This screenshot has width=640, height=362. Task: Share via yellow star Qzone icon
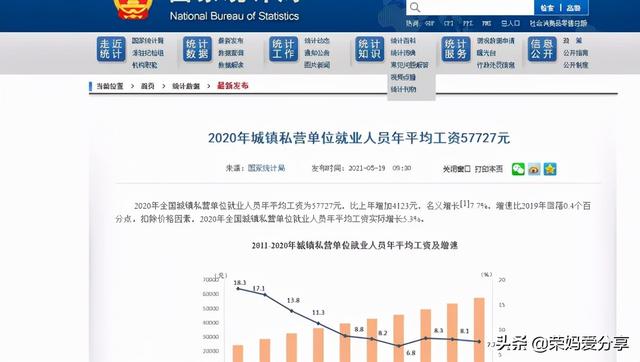click(550, 169)
